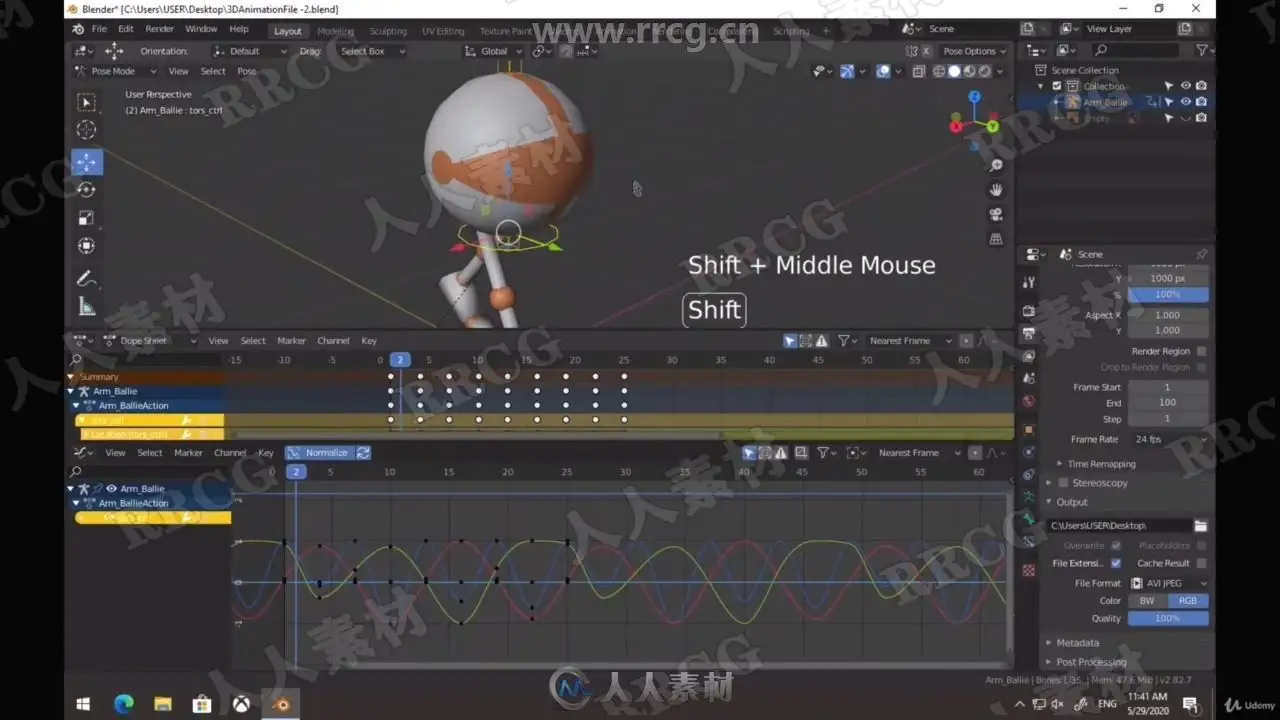Toggle the Render Region checkbox
Viewport: 1280px width, 720px height.
tap(1201, 351)
